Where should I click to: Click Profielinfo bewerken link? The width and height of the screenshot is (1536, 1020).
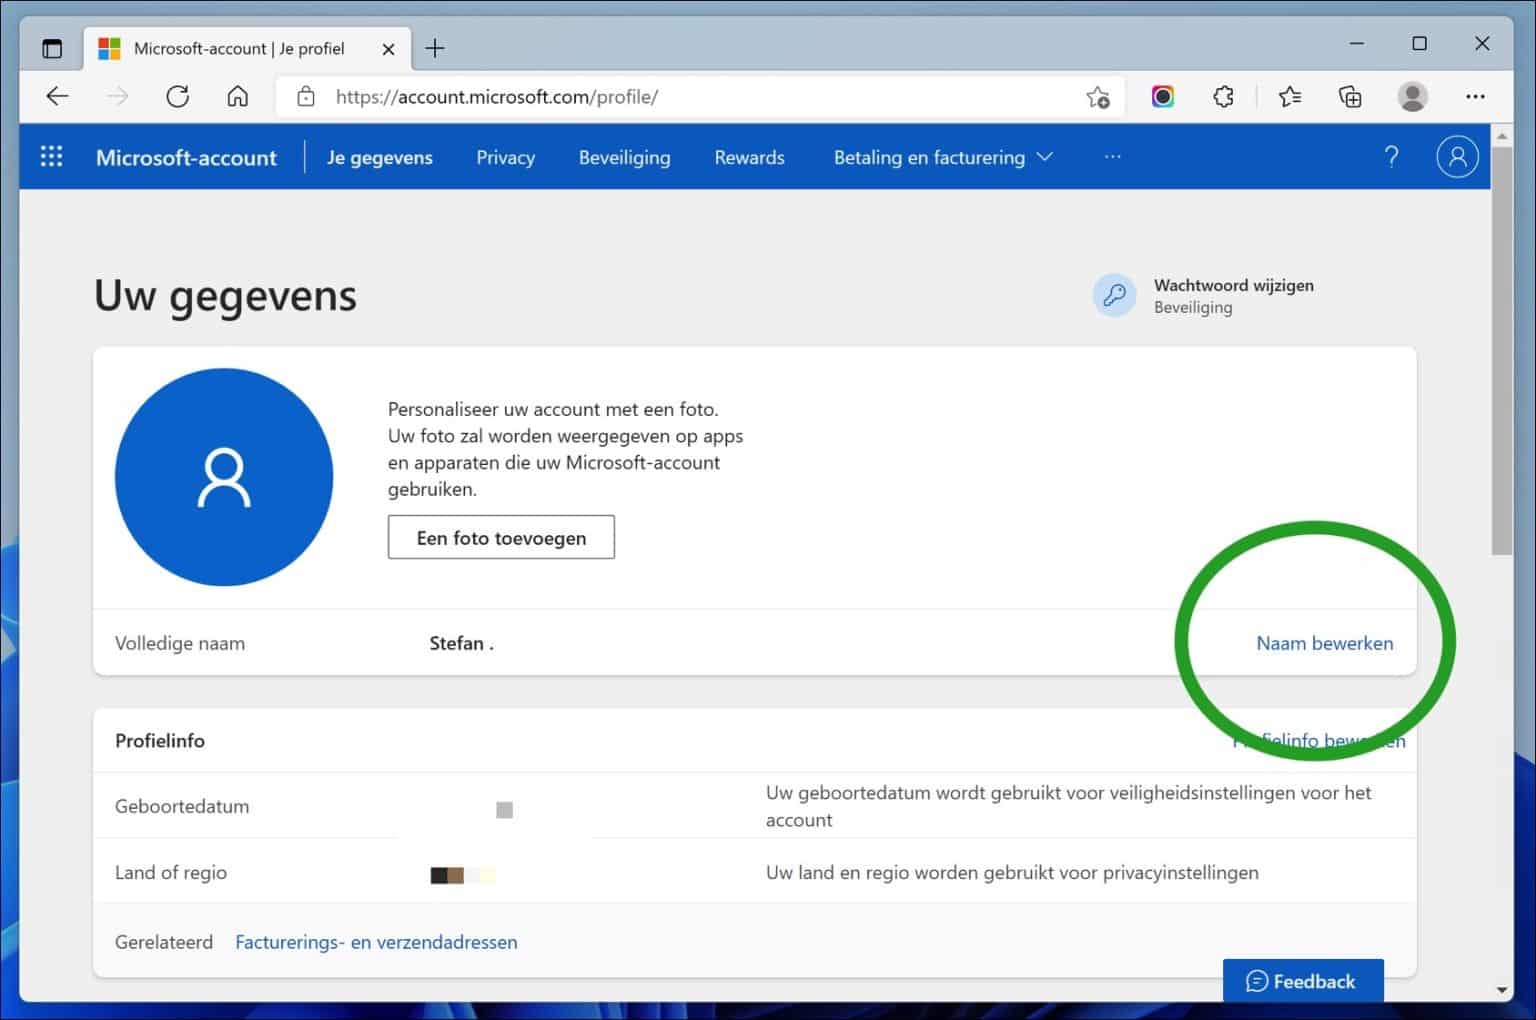pos(1319,740)
